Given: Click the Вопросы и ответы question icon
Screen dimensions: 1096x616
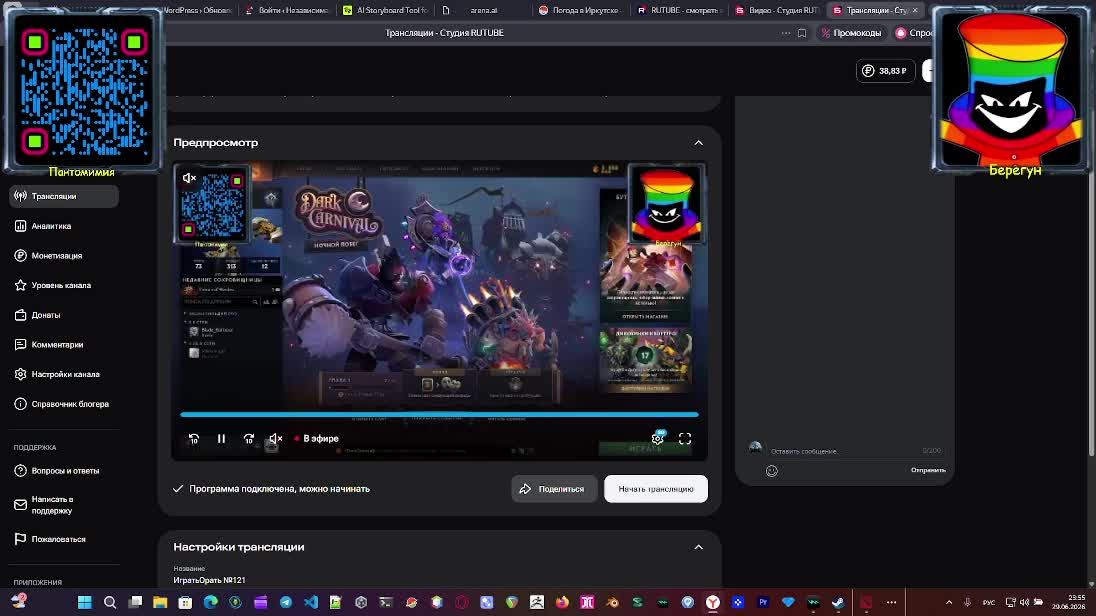Looking at the screenshot, I should (x=20, y=471).
